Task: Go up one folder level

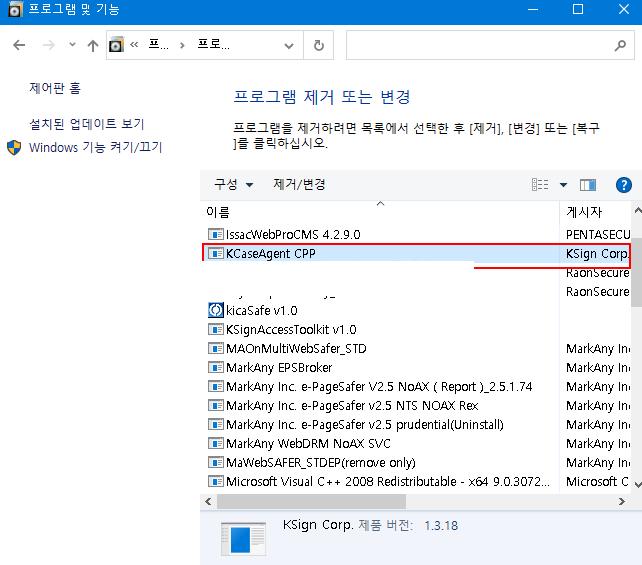Action: pos(93,45)
